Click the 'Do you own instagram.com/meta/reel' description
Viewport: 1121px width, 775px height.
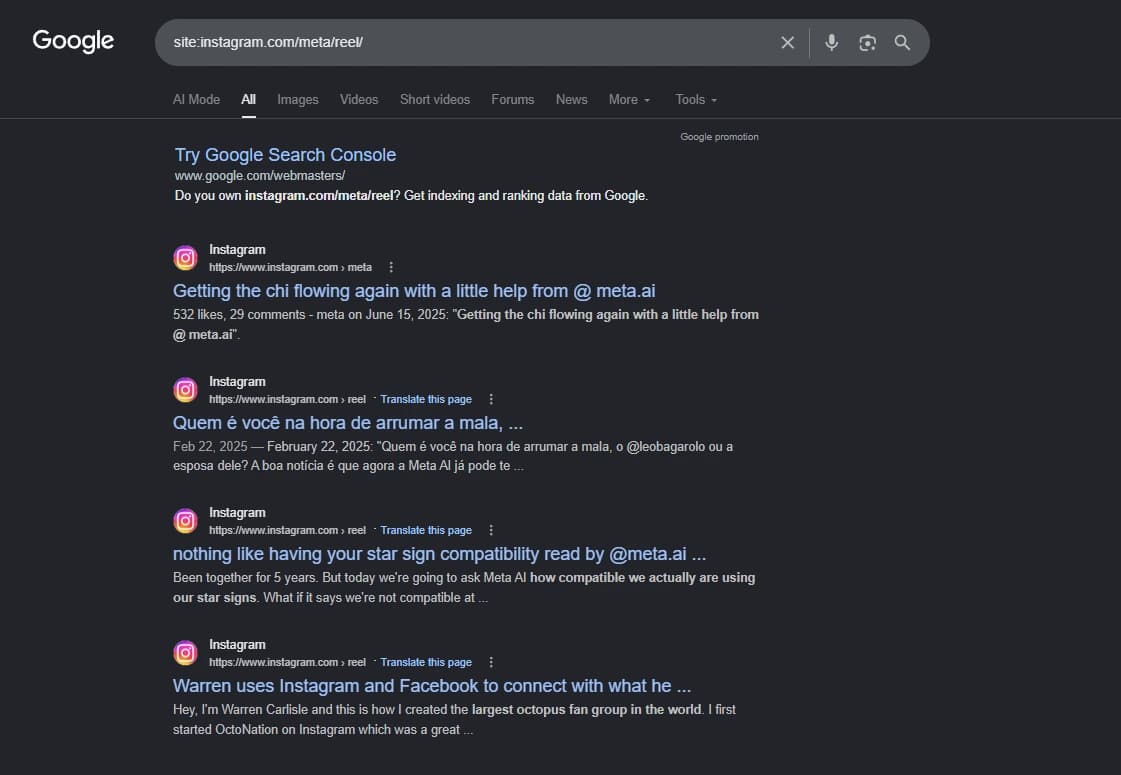(x=411, y=196)
